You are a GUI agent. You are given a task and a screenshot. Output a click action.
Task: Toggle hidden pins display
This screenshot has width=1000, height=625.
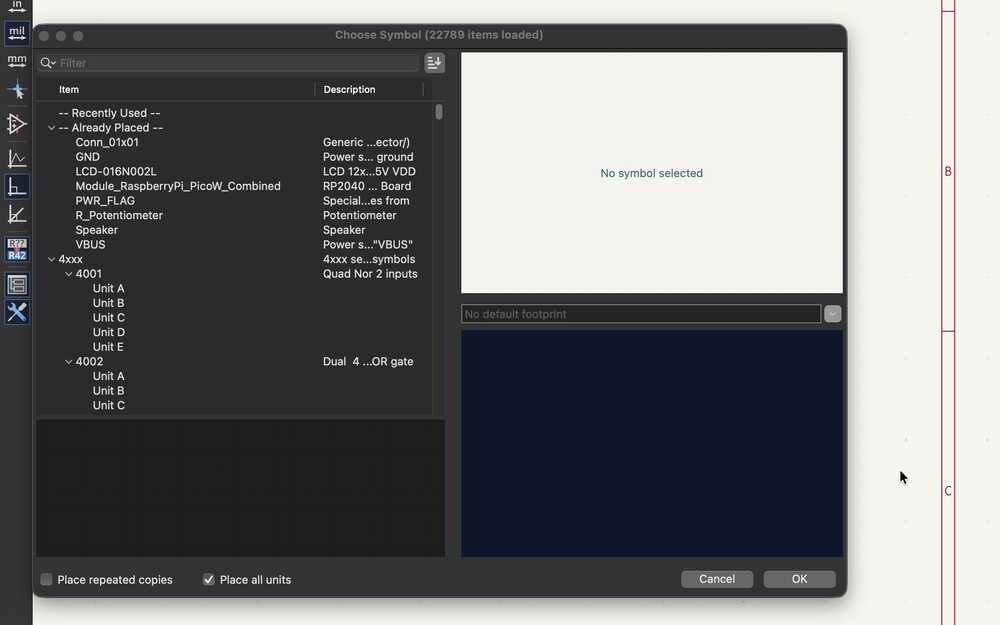point(16,124)
